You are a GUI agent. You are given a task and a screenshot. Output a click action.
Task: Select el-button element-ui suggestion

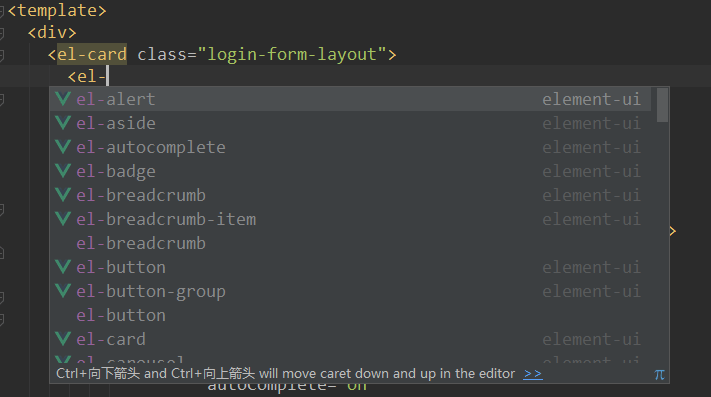click(351, 267)
